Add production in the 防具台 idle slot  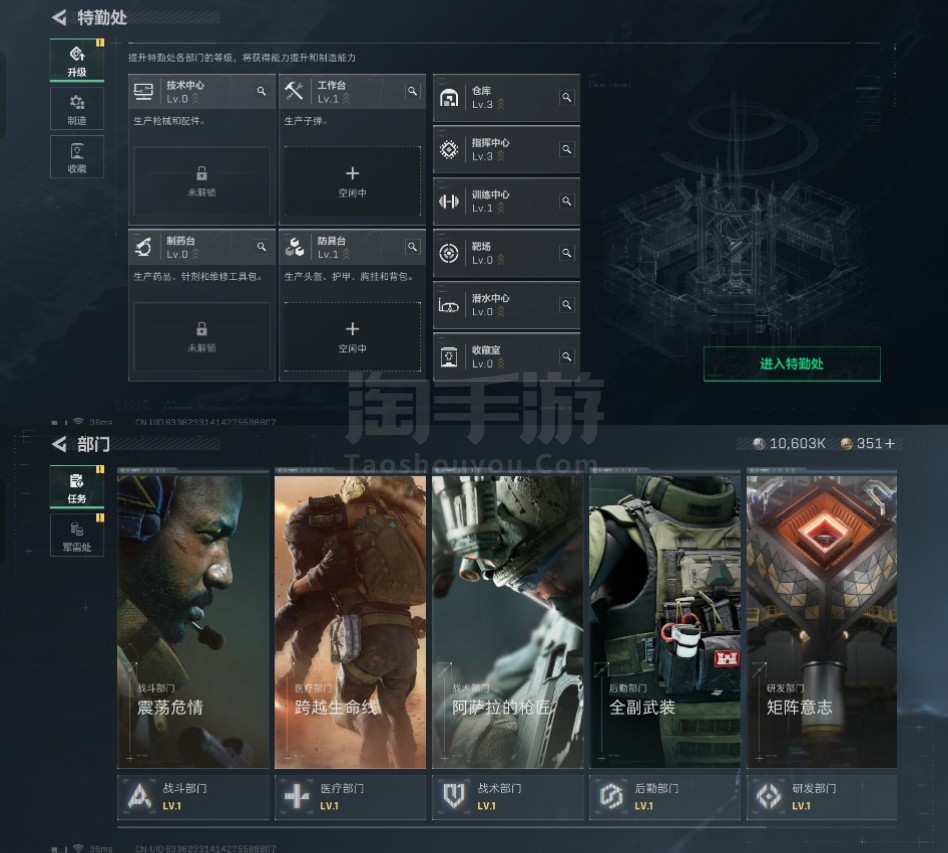tap(352, 336)
